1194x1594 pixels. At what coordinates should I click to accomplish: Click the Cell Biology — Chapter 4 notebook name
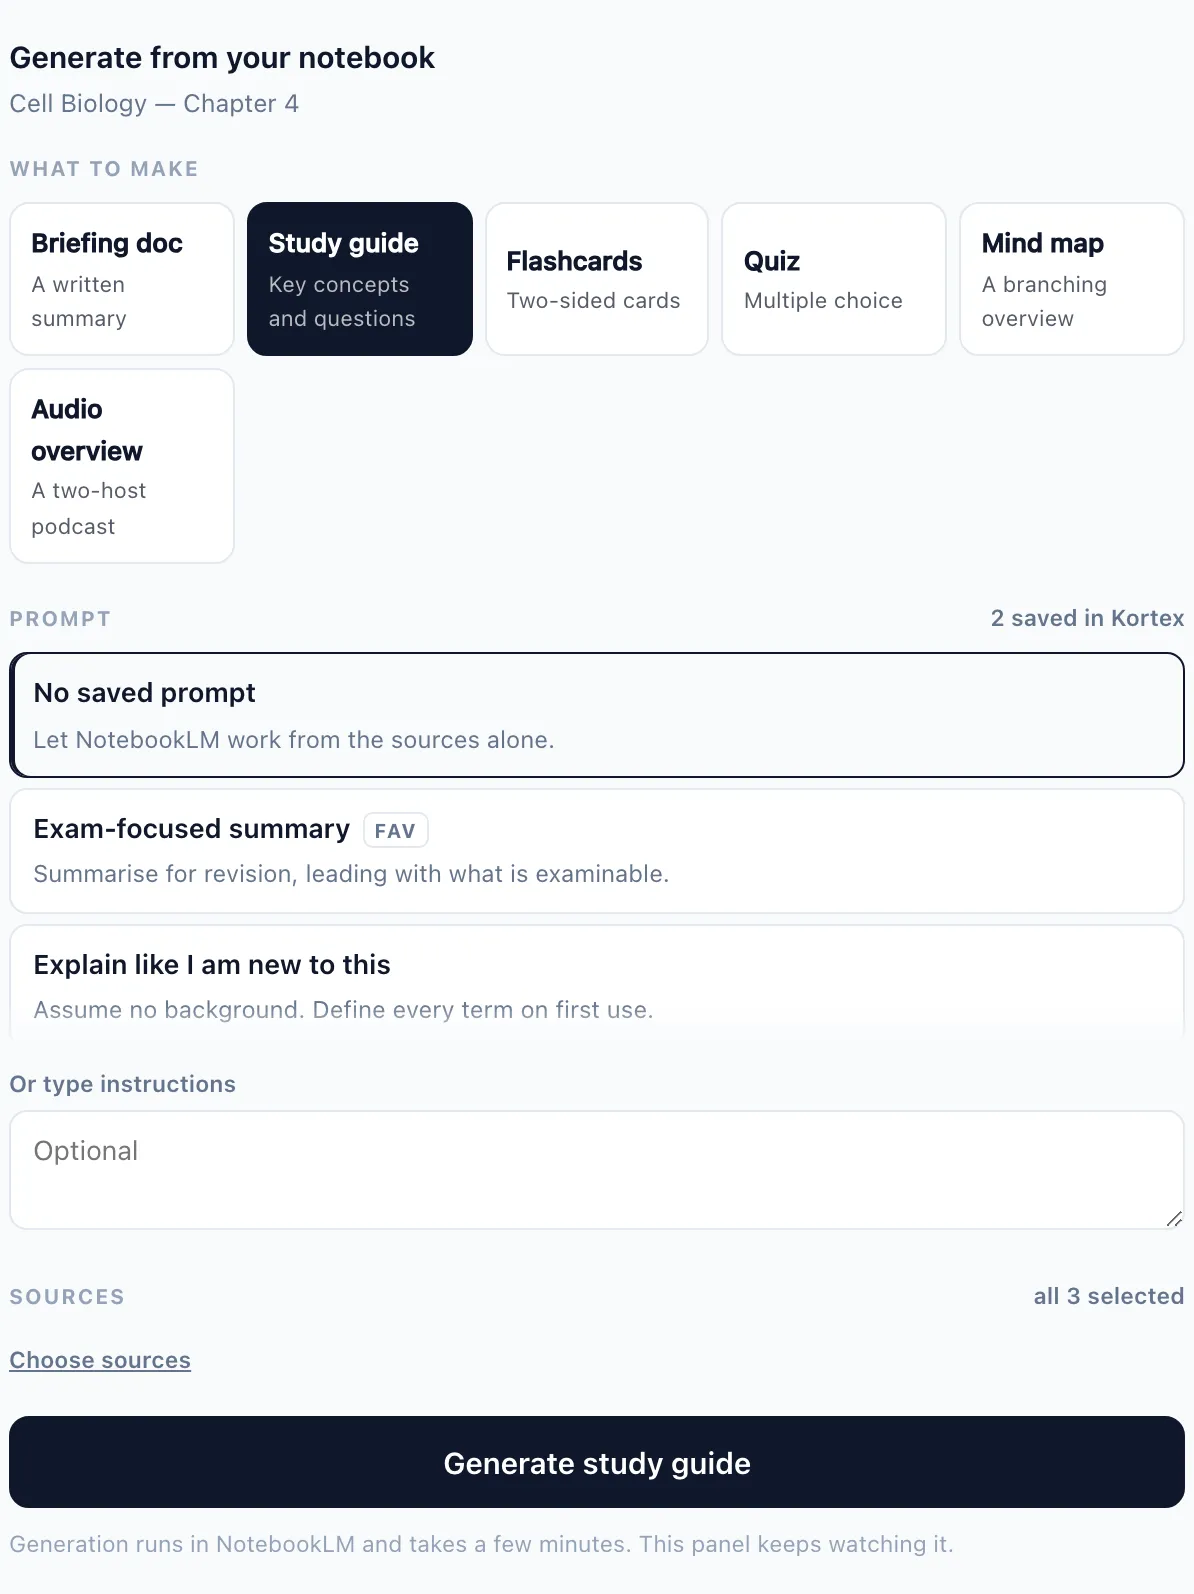(154, 104)
